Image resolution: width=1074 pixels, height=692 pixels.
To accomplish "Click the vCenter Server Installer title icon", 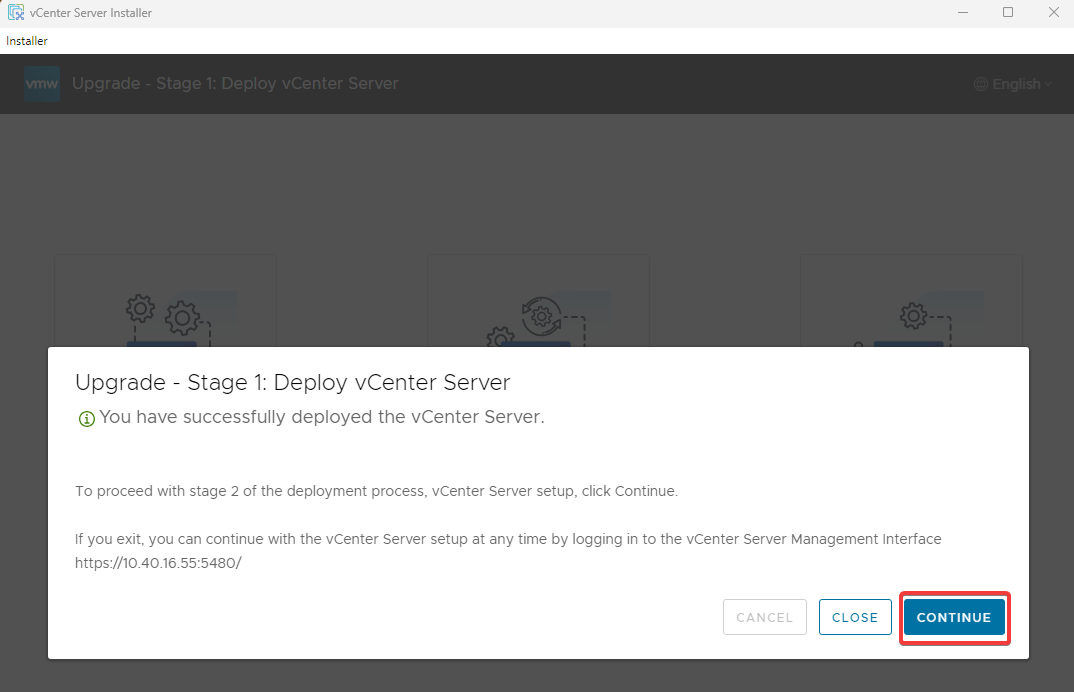I will coord(16,12).
